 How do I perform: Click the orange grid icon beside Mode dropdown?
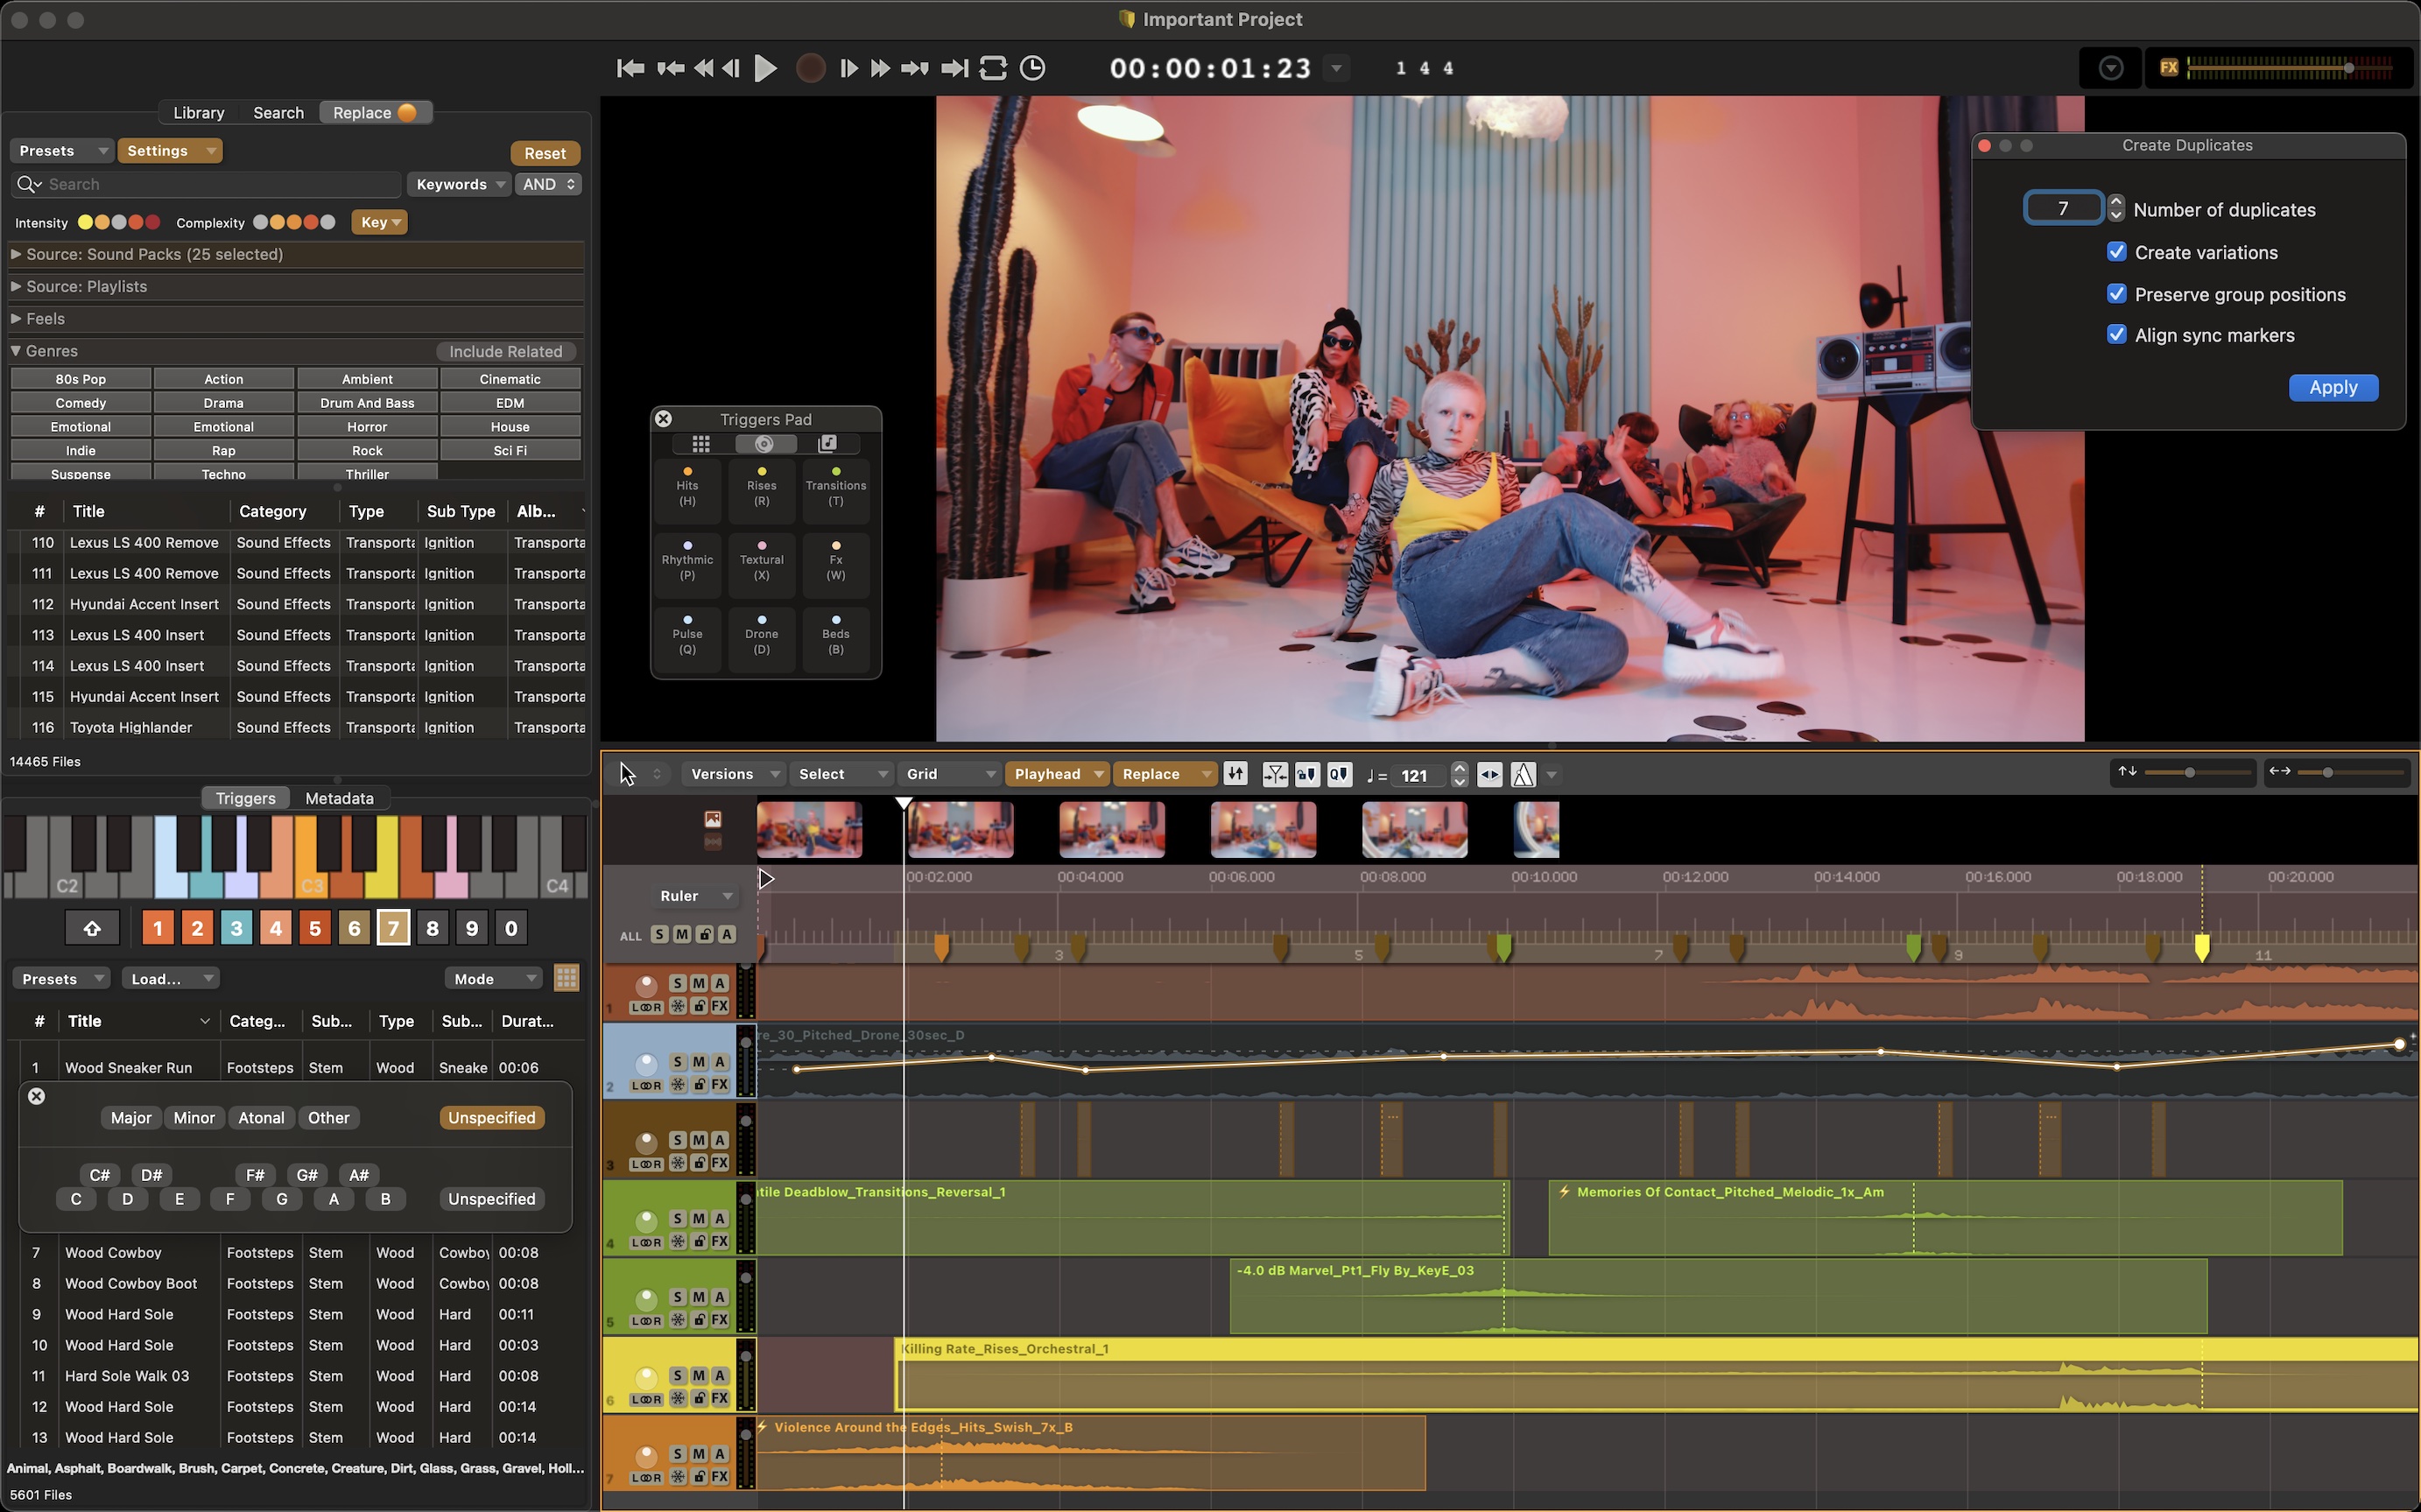point(566,978)
